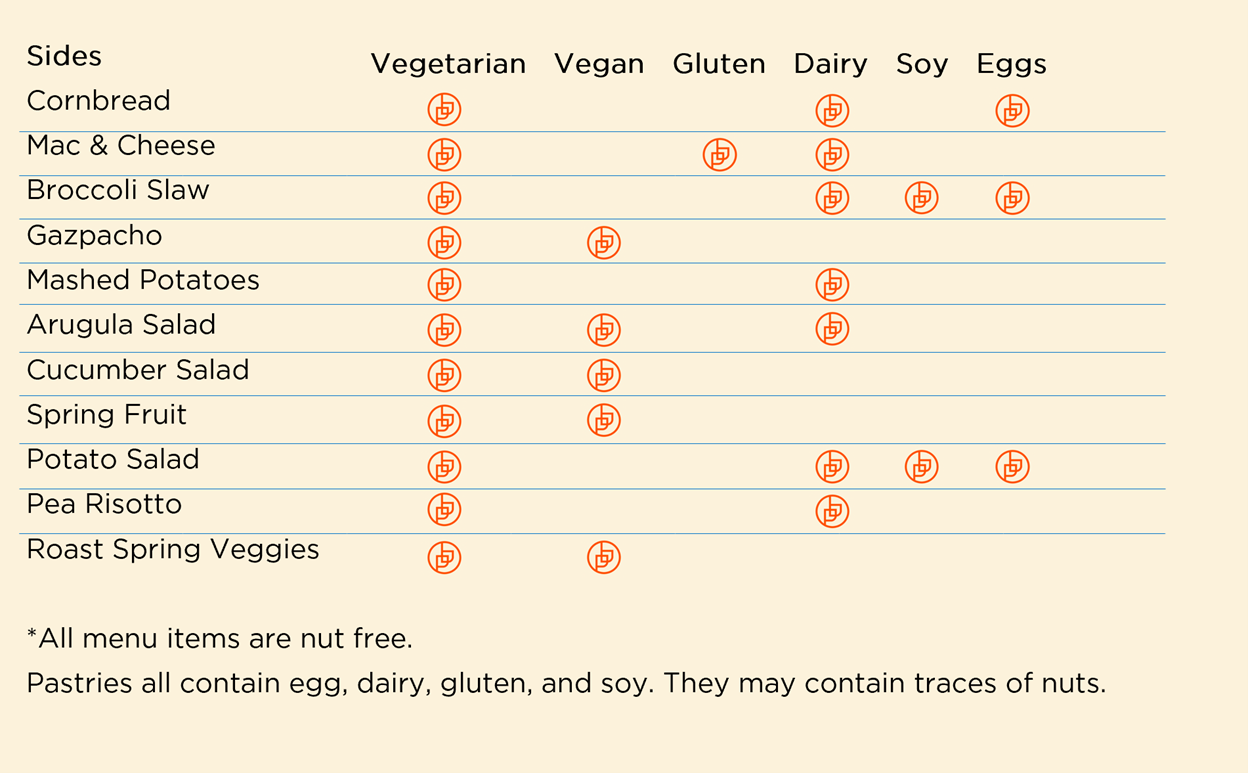Click the Cornbread Eggs marker icon

pos(1012,110)
